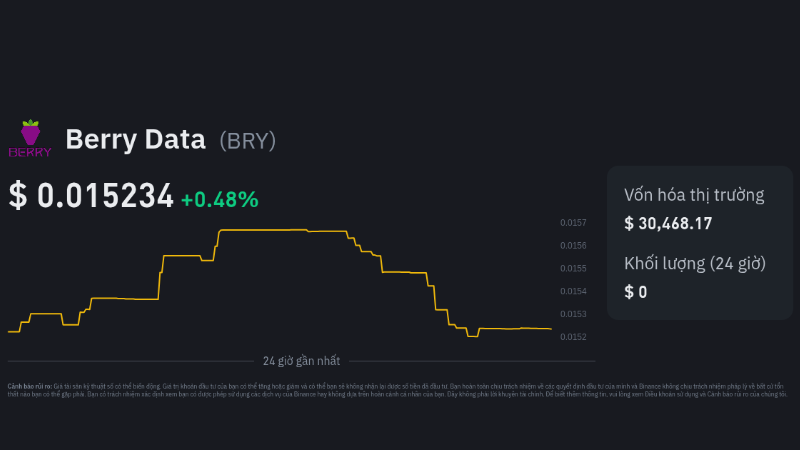Screen dimensions: 800x450
Task: Select the price $ 0.015234
Action: click(91, 195)
